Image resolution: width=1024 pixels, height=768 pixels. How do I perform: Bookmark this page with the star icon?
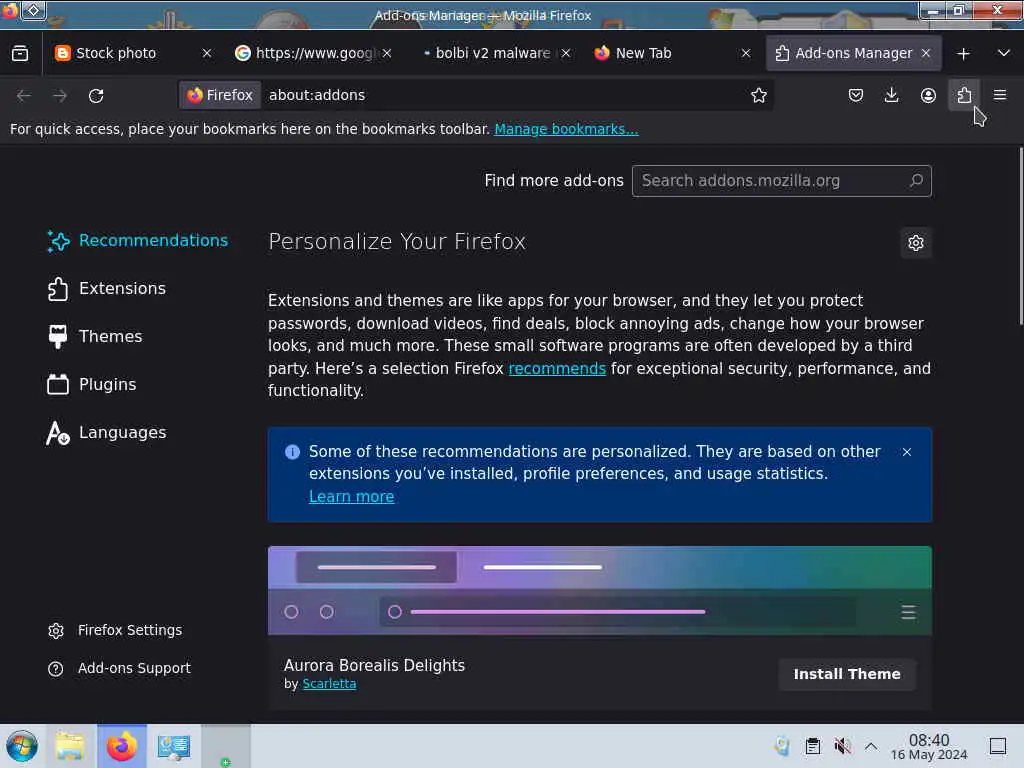pyautogui.click(x=758, y=95)
